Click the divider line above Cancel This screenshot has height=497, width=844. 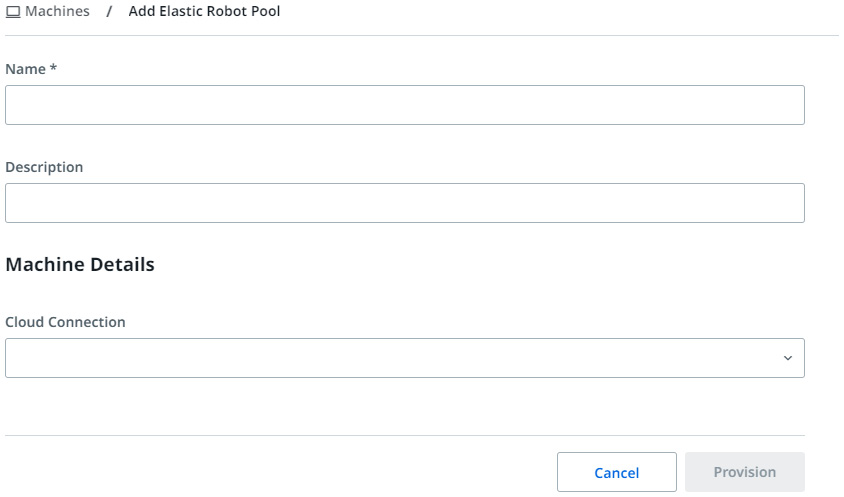click(405, 435)
